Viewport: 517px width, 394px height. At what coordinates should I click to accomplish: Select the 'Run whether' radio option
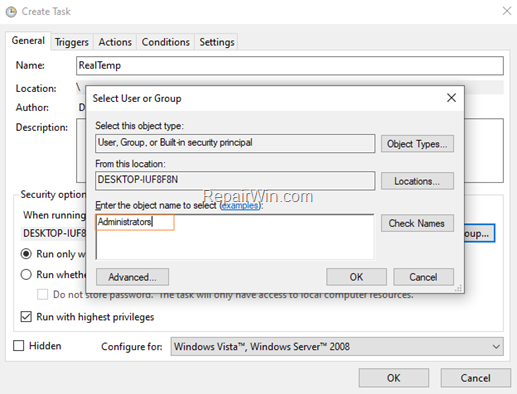tap(26, 275)
